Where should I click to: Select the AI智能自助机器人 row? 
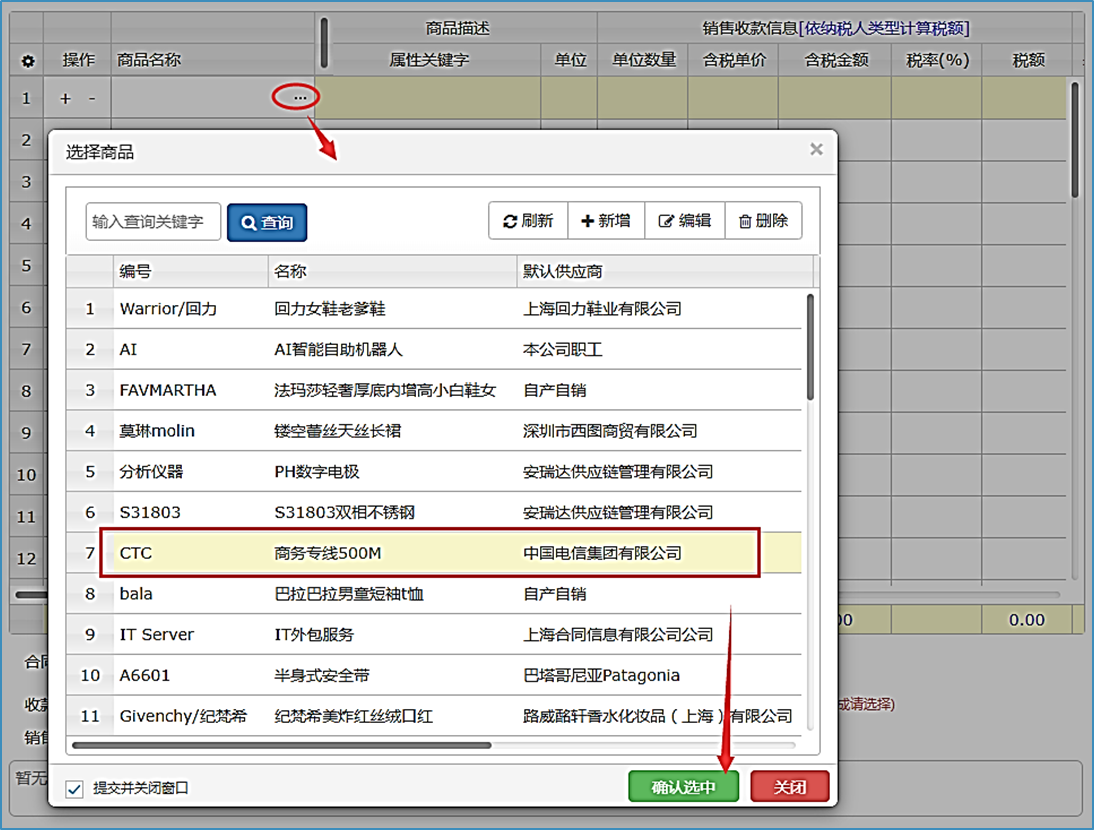coord(434,349)
